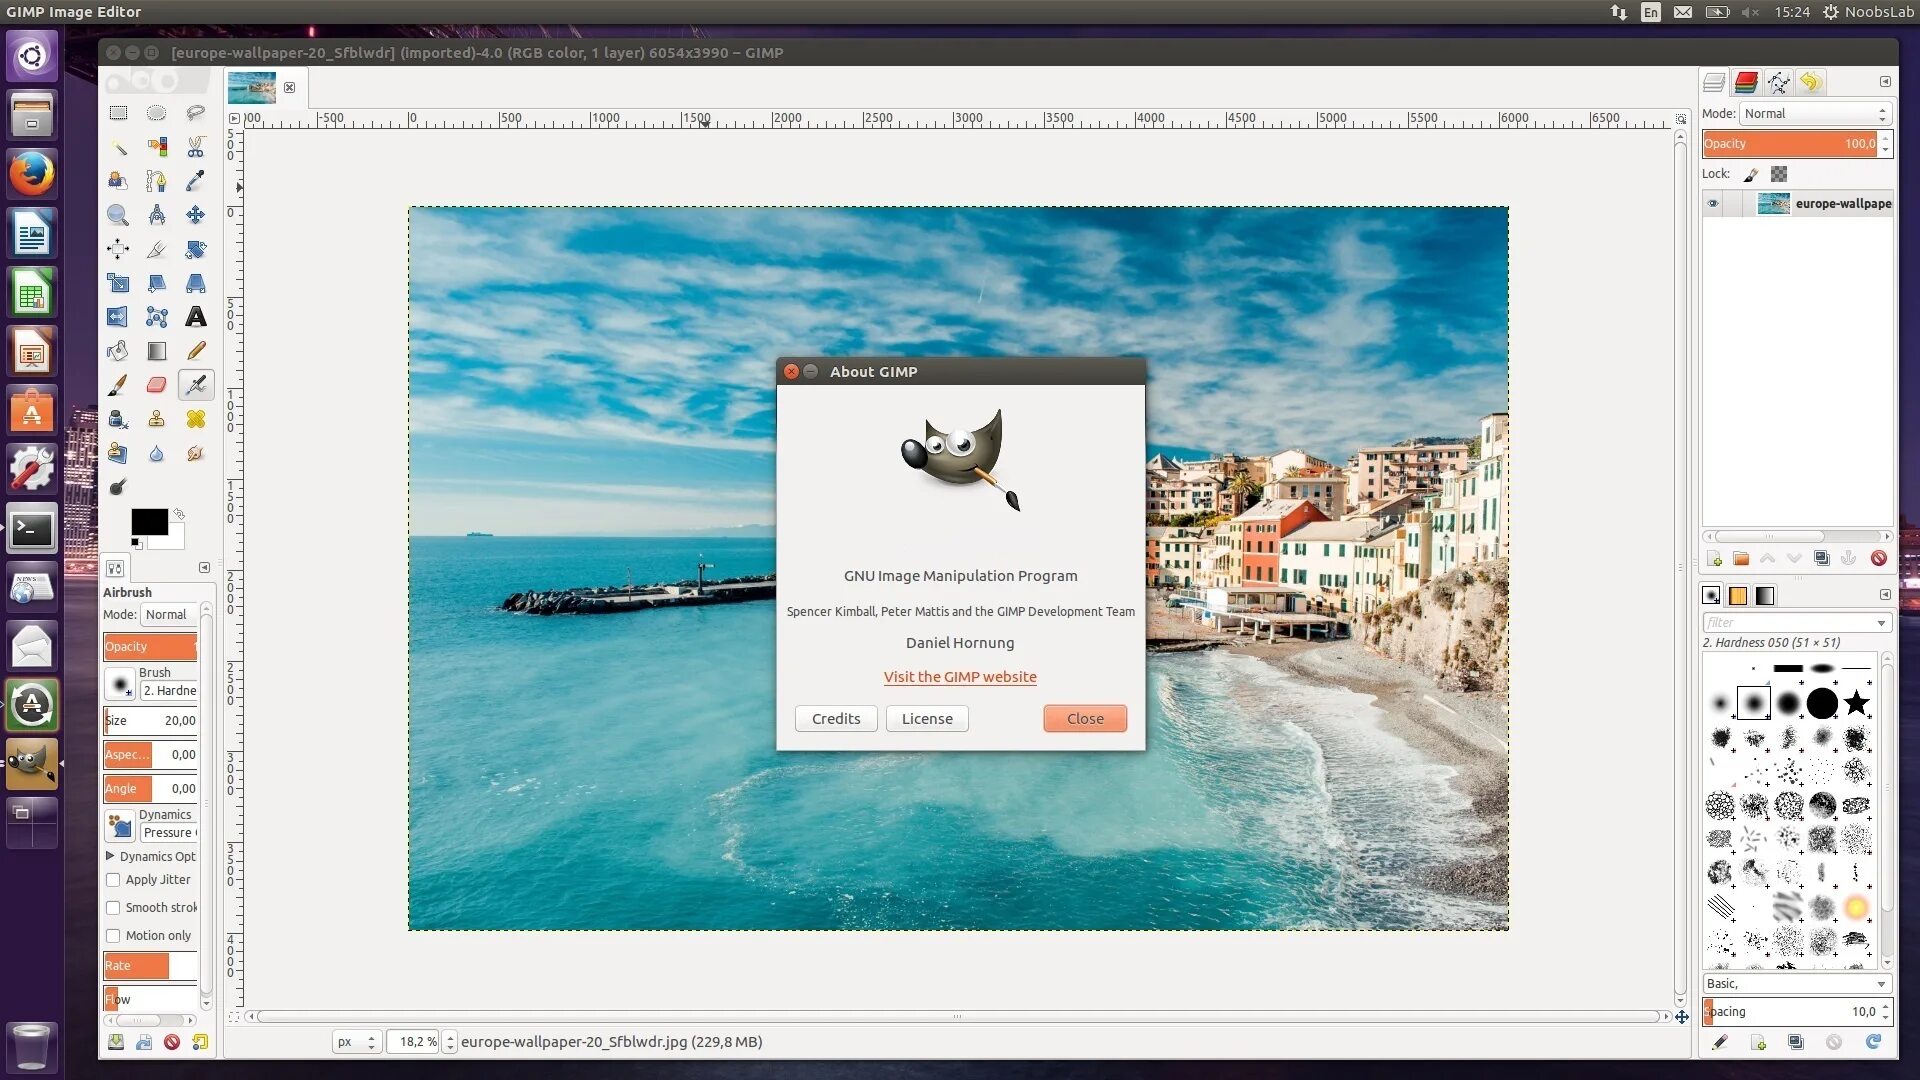The width and height of the screenshot is (1920, 1080).
Task: Open the Basic brush tag dropdown
Action: point(1796,984)
